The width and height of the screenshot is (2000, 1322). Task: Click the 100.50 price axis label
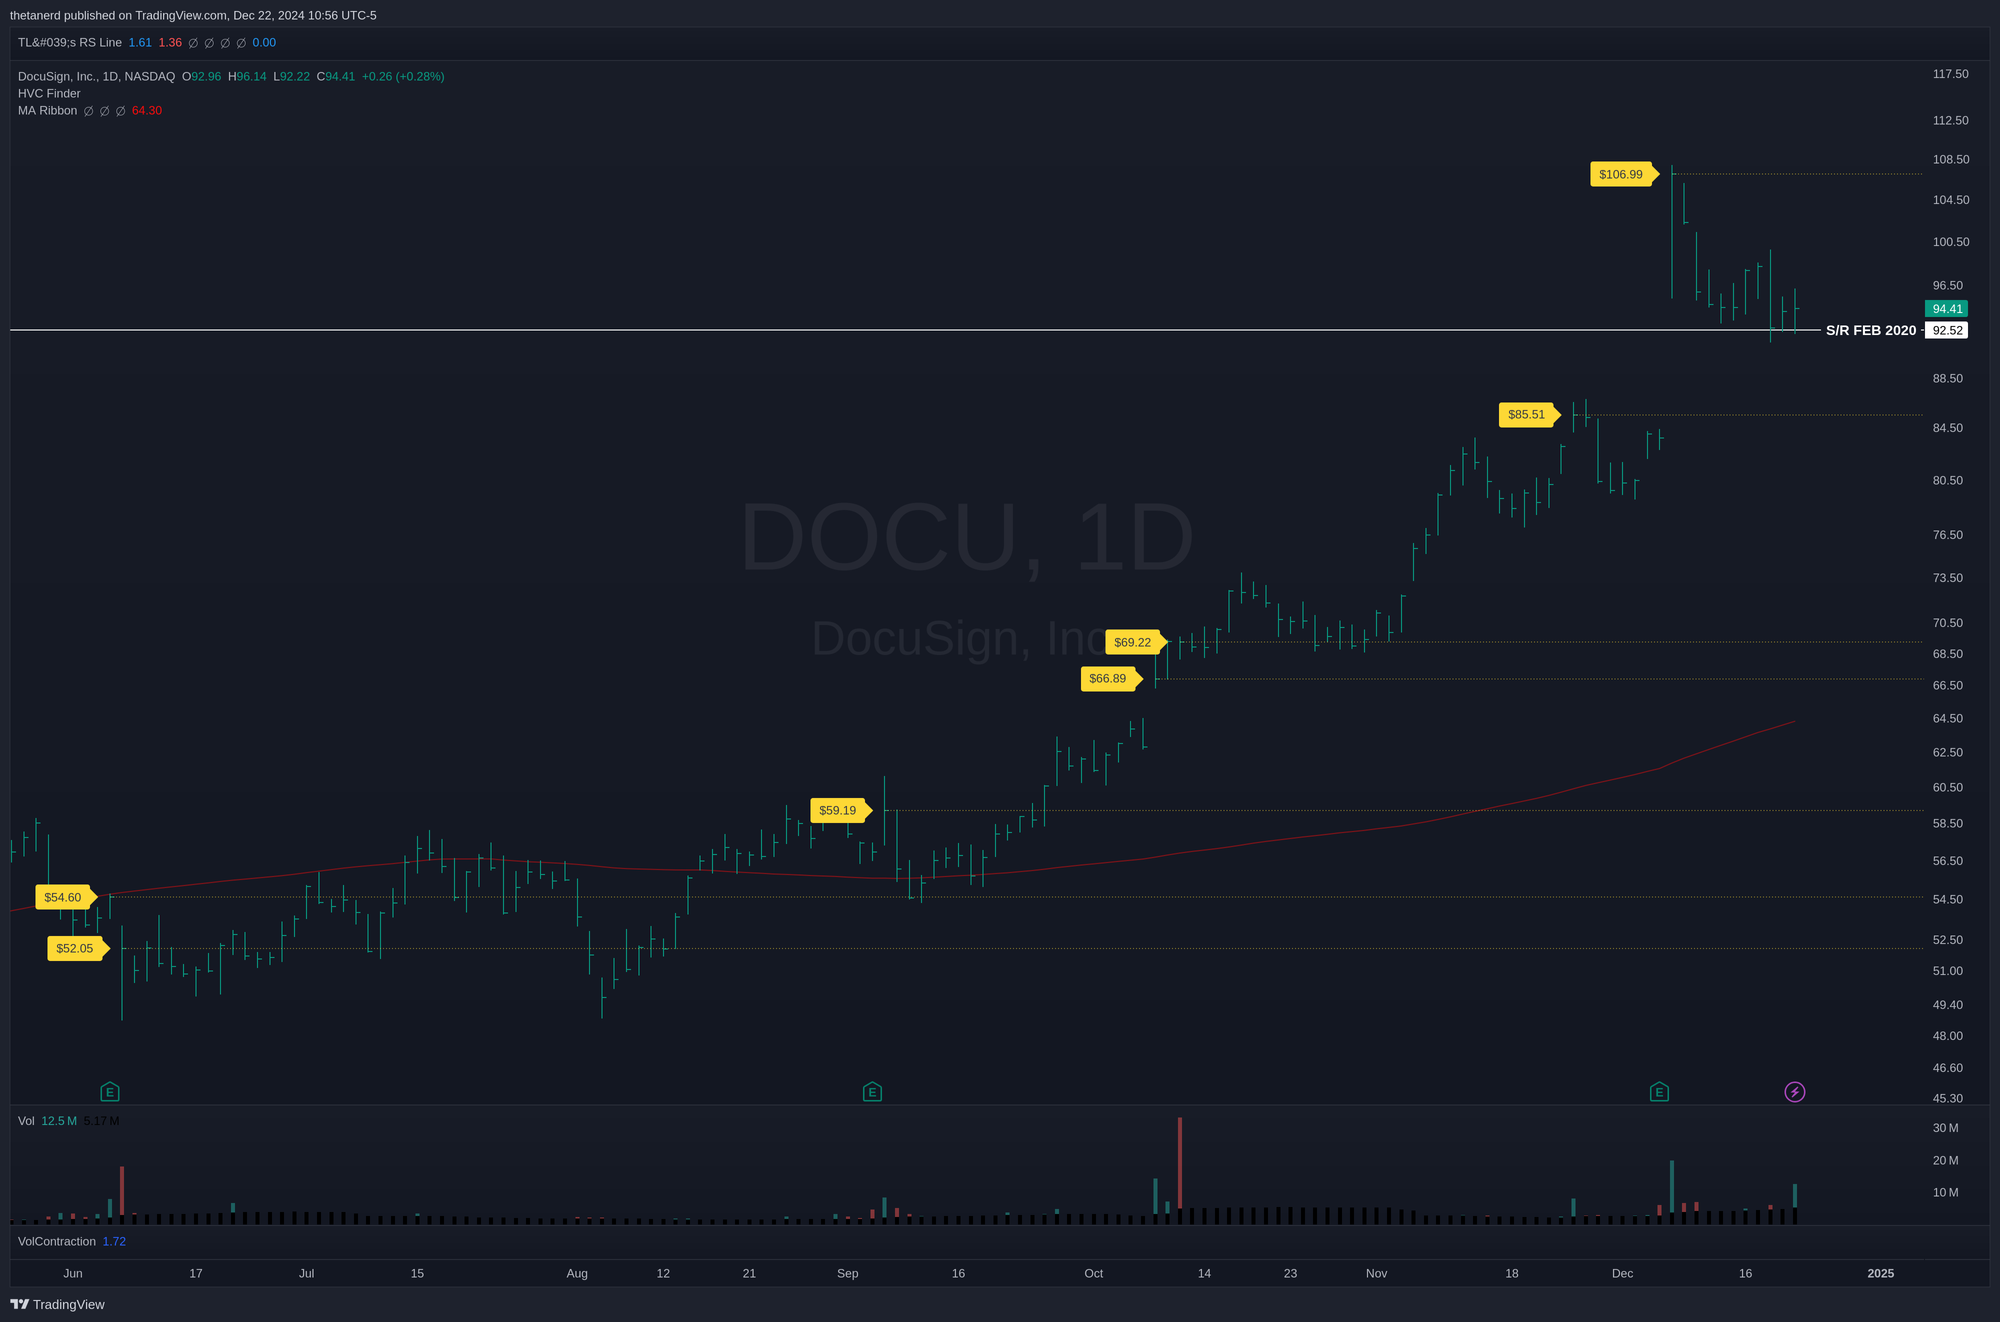[x=1950, y=242]
